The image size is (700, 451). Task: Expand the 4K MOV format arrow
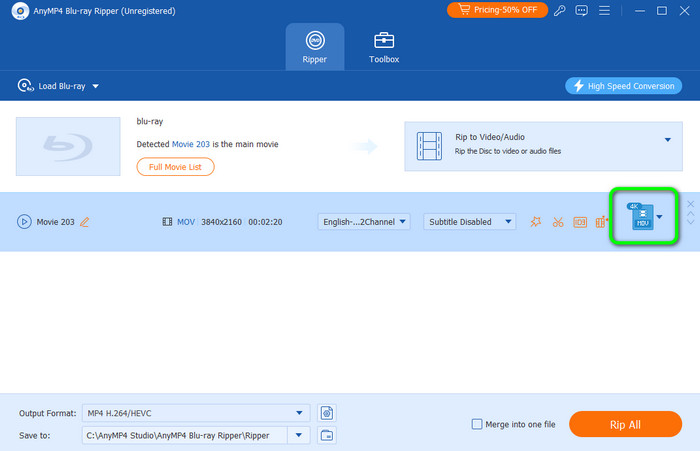coord(659,217)
